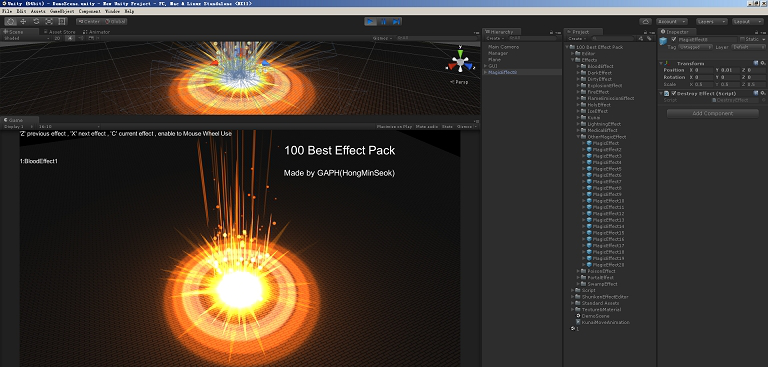Click search by label icon in Project
Viewport: 768px width, 381px height.
[649, 38]
